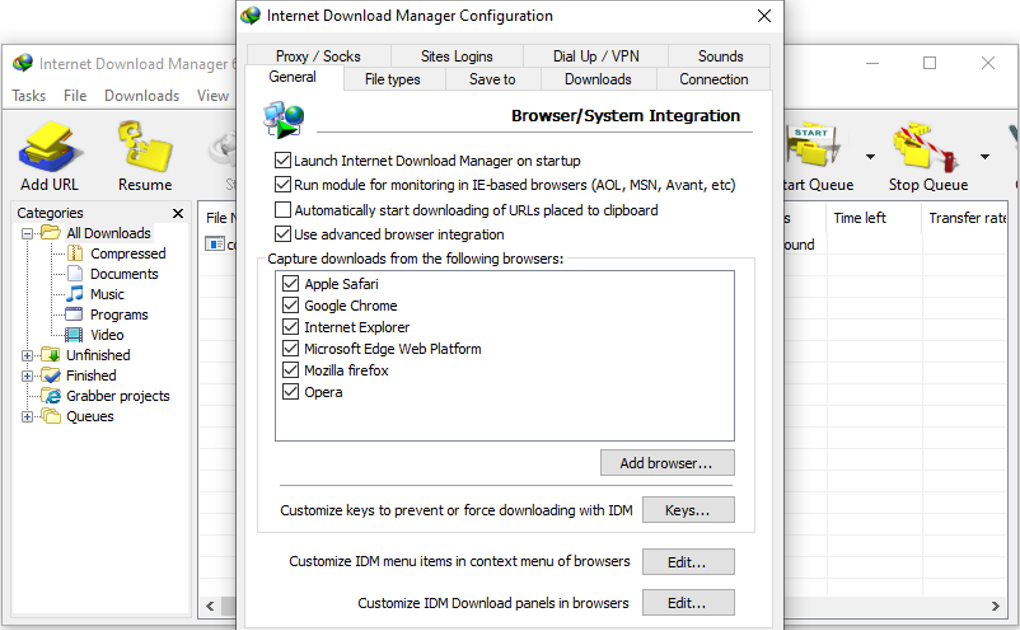
Task: Click the Video film category icon
Action: [x=75, y=335]
